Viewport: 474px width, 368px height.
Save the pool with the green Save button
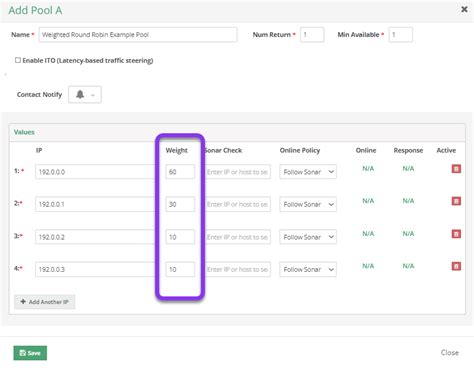pyautogui.click(x=30, y=353)
